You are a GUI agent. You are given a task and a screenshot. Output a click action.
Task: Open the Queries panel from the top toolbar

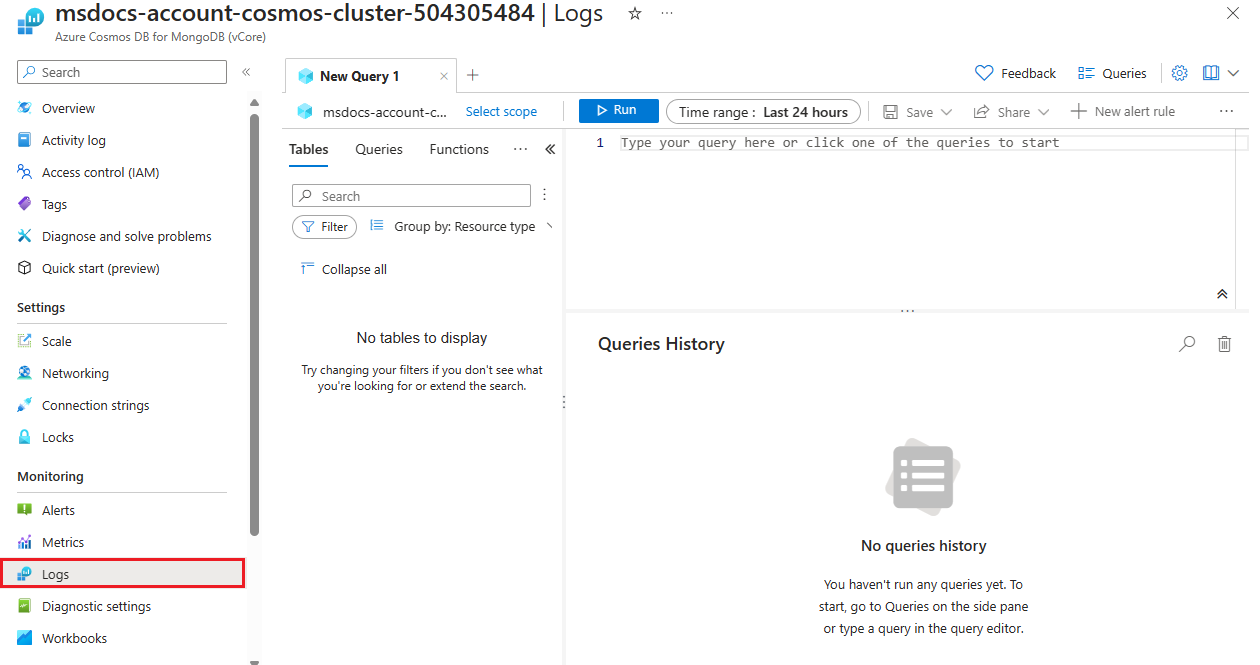pyautogui.click(x=1112, y=73)
